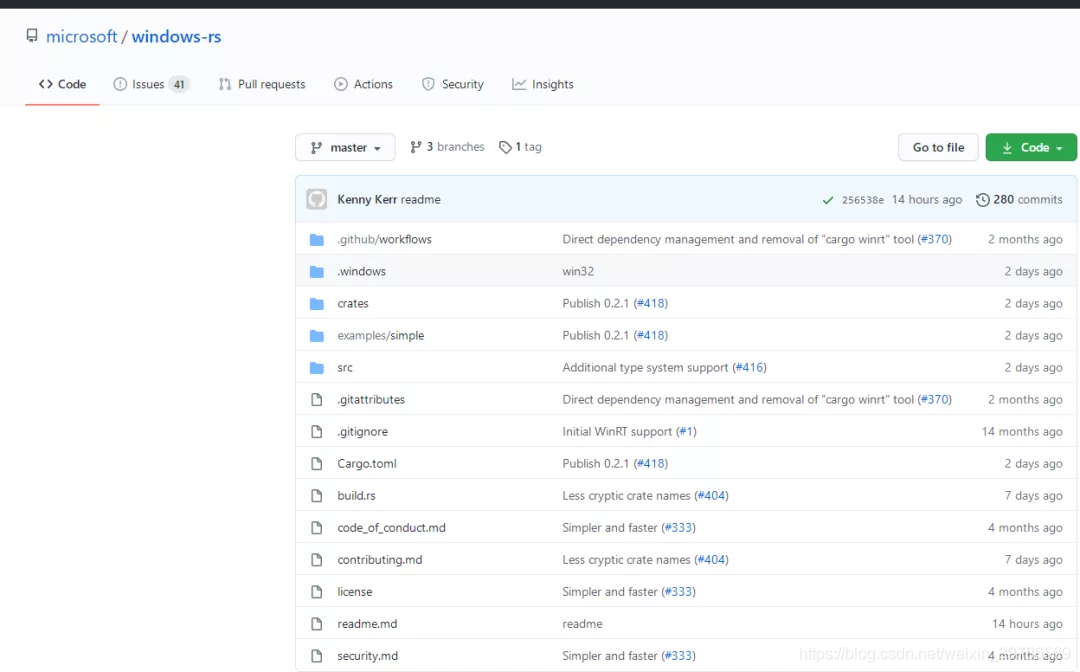Open PR #370 link in .github/workflows row

click(x=935, y=239)
